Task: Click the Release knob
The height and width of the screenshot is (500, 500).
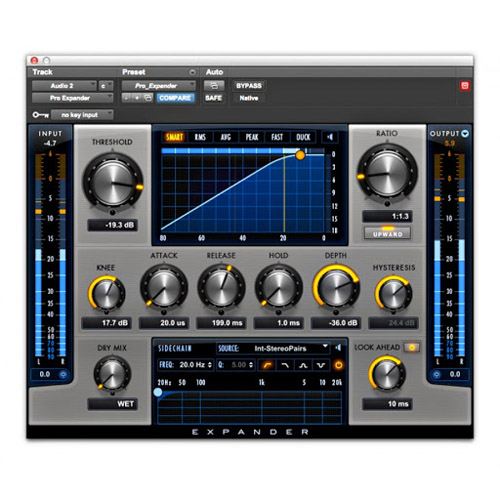Action: 221,287
